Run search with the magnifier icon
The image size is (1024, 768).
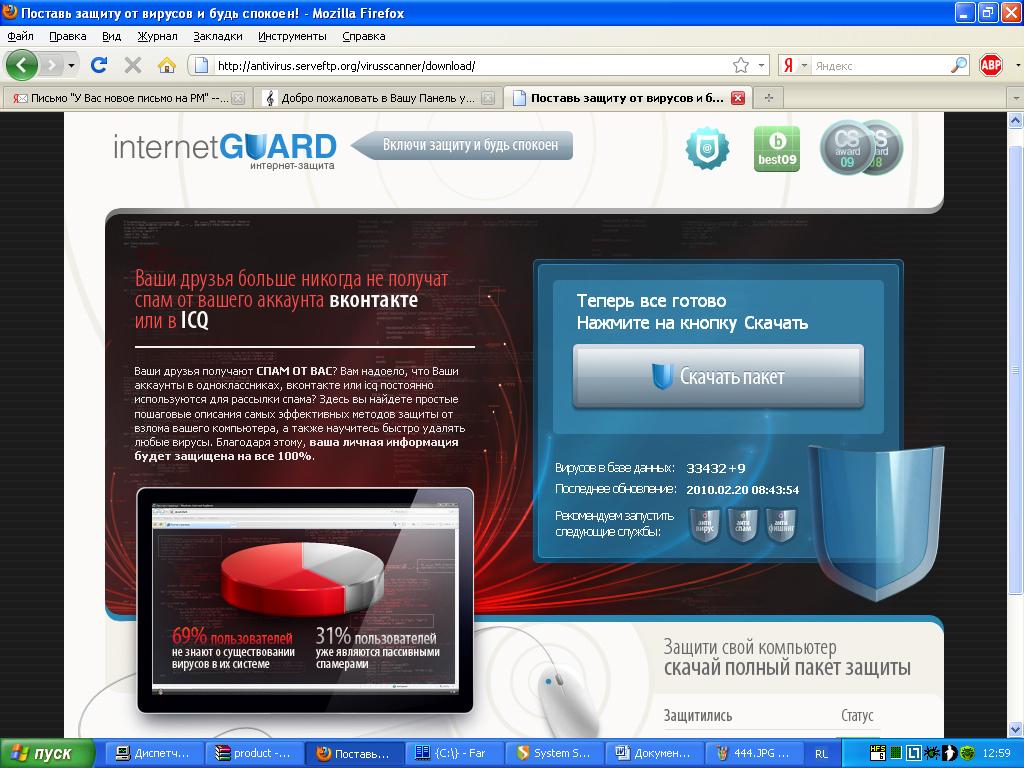(x=958, y=65)
